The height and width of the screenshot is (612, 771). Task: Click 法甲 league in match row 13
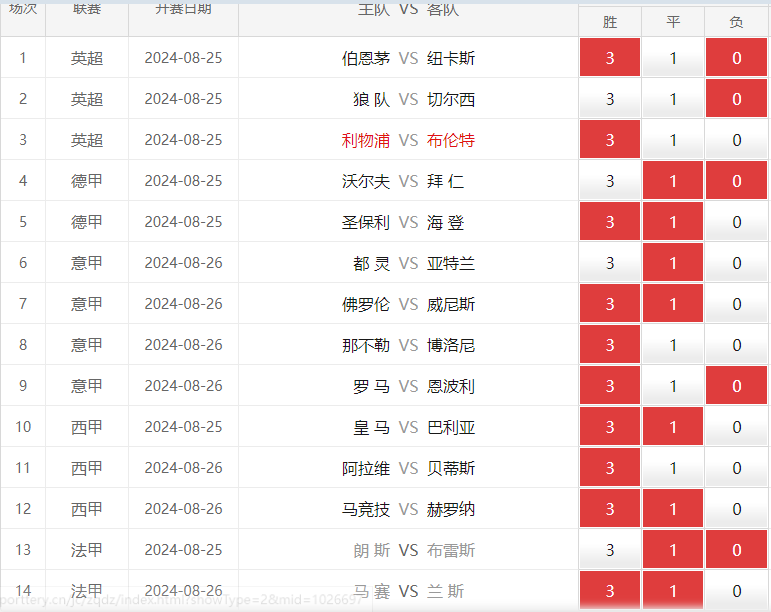87,550
